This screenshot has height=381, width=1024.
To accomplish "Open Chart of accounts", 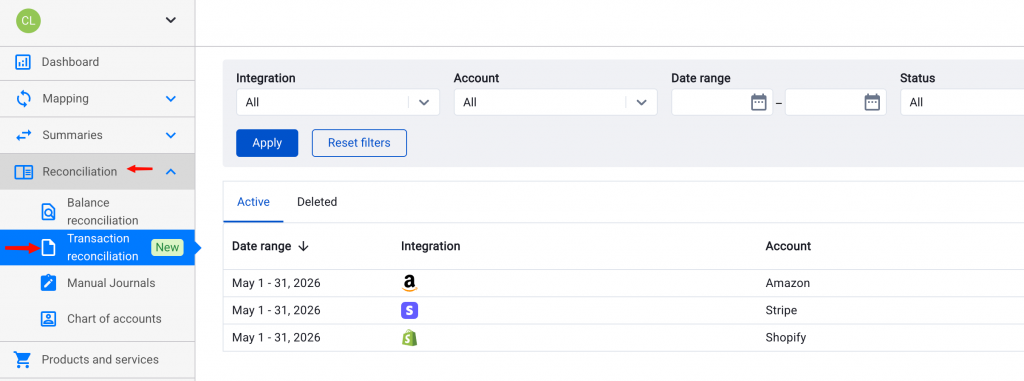I will pos(114,319).
